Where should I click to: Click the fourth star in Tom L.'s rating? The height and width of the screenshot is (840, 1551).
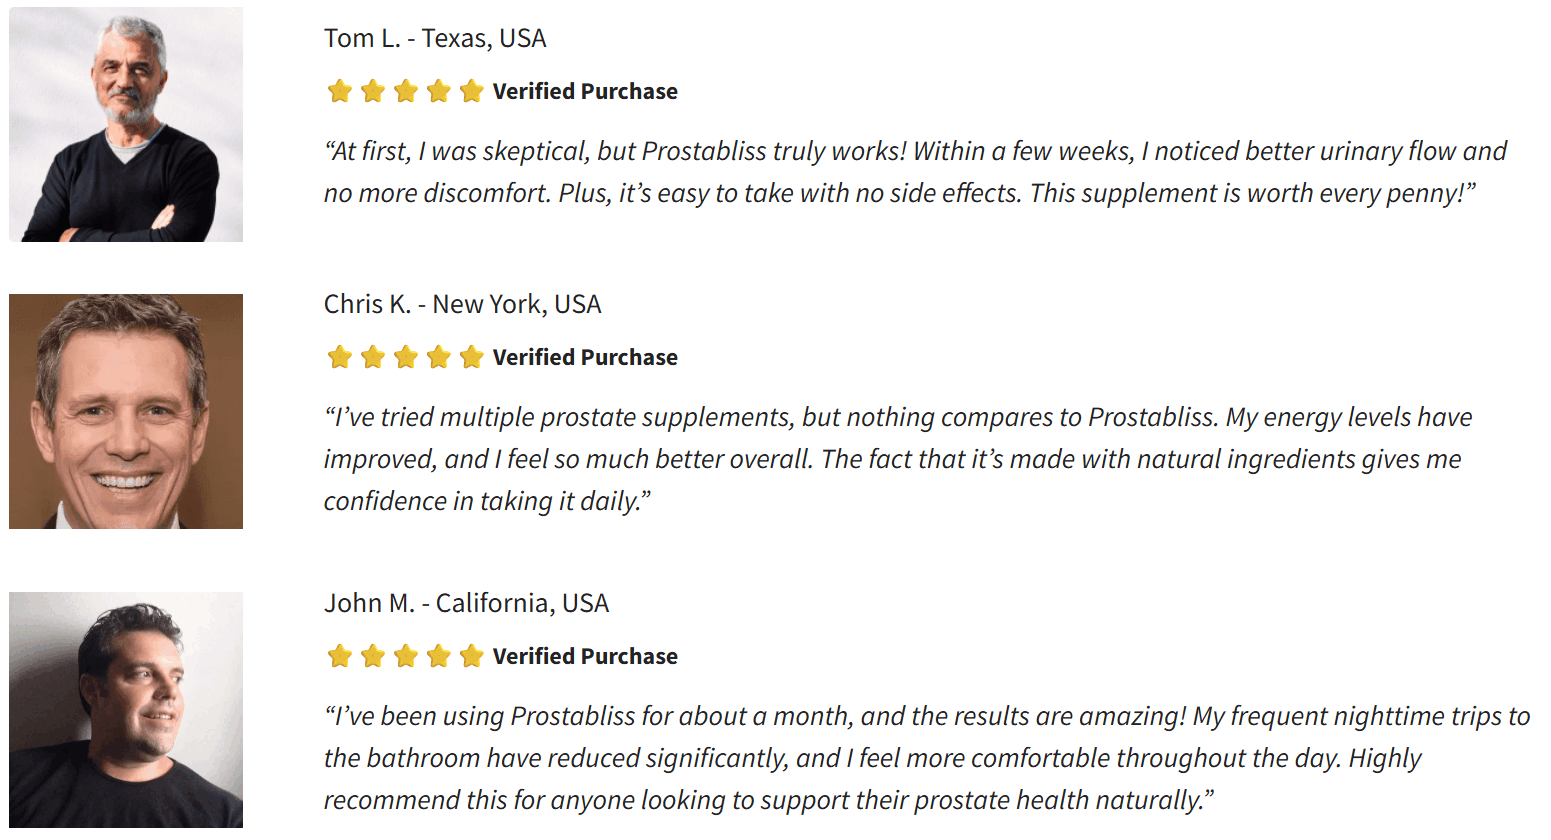pos(439,92)
